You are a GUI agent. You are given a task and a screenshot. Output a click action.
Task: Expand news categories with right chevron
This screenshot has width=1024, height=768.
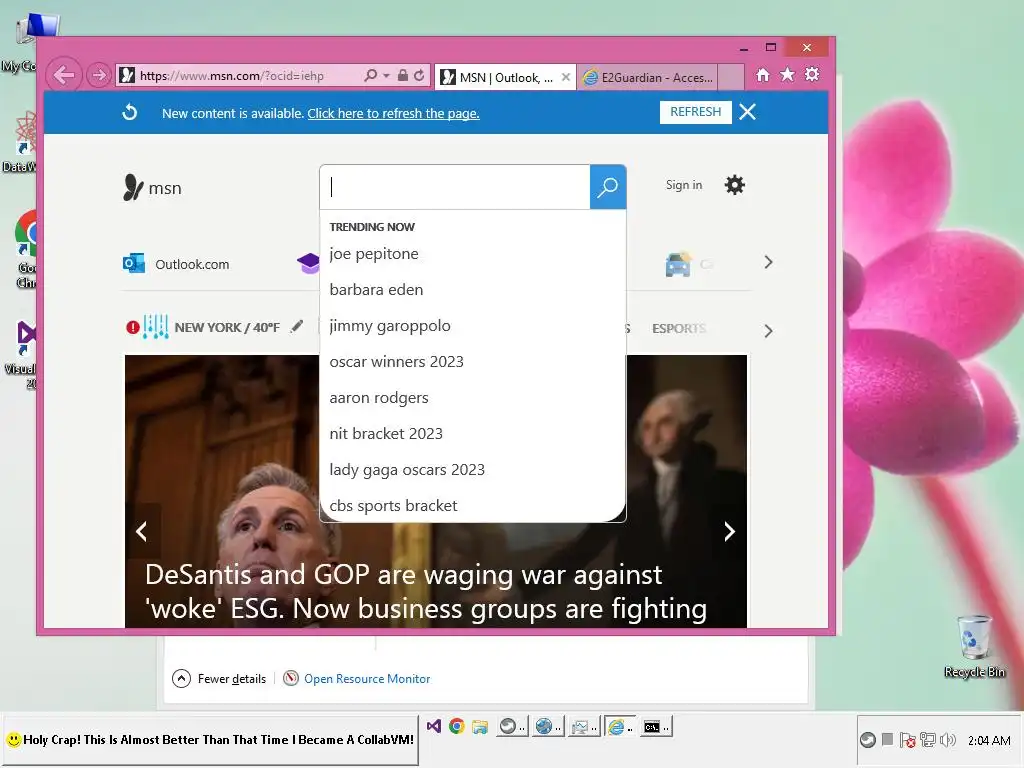pos(768,331)
